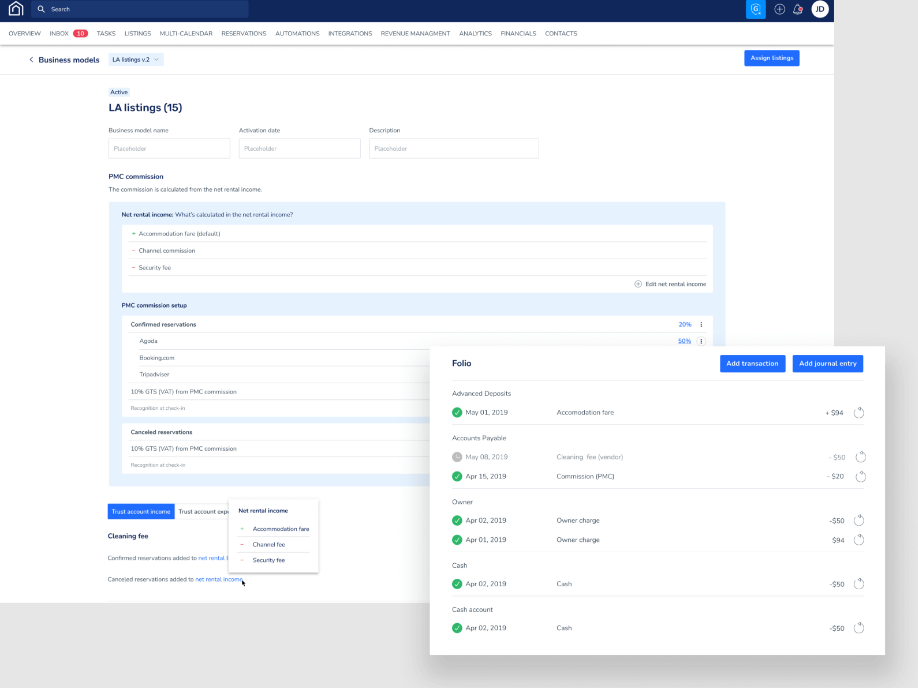The image size is (918, 688).
Task: Click the Assign listings button
Action: coord(770,58)
